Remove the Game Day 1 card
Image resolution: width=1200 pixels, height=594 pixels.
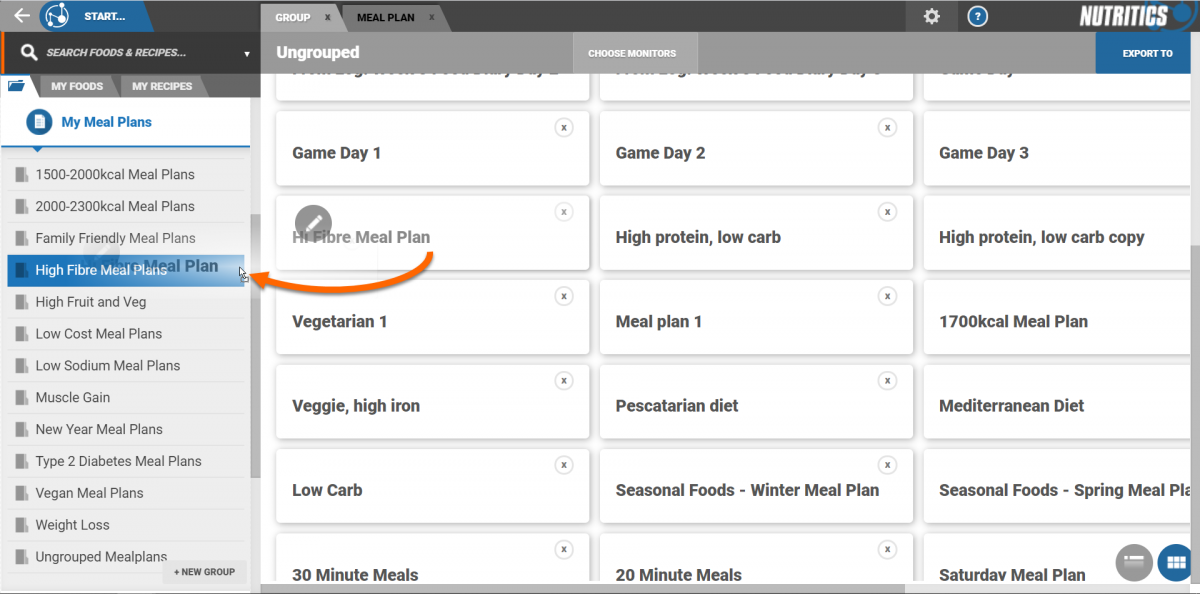tap(564, 127)
